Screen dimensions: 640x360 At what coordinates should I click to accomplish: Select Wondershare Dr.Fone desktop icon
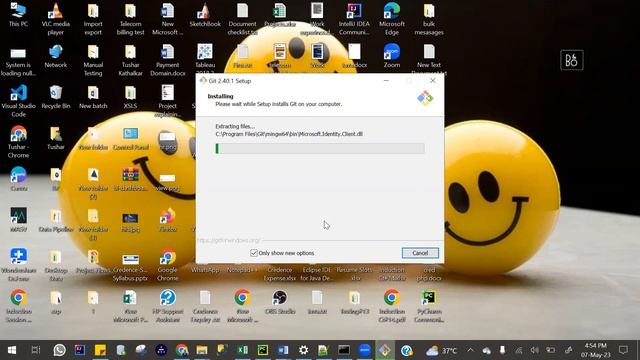18,266
